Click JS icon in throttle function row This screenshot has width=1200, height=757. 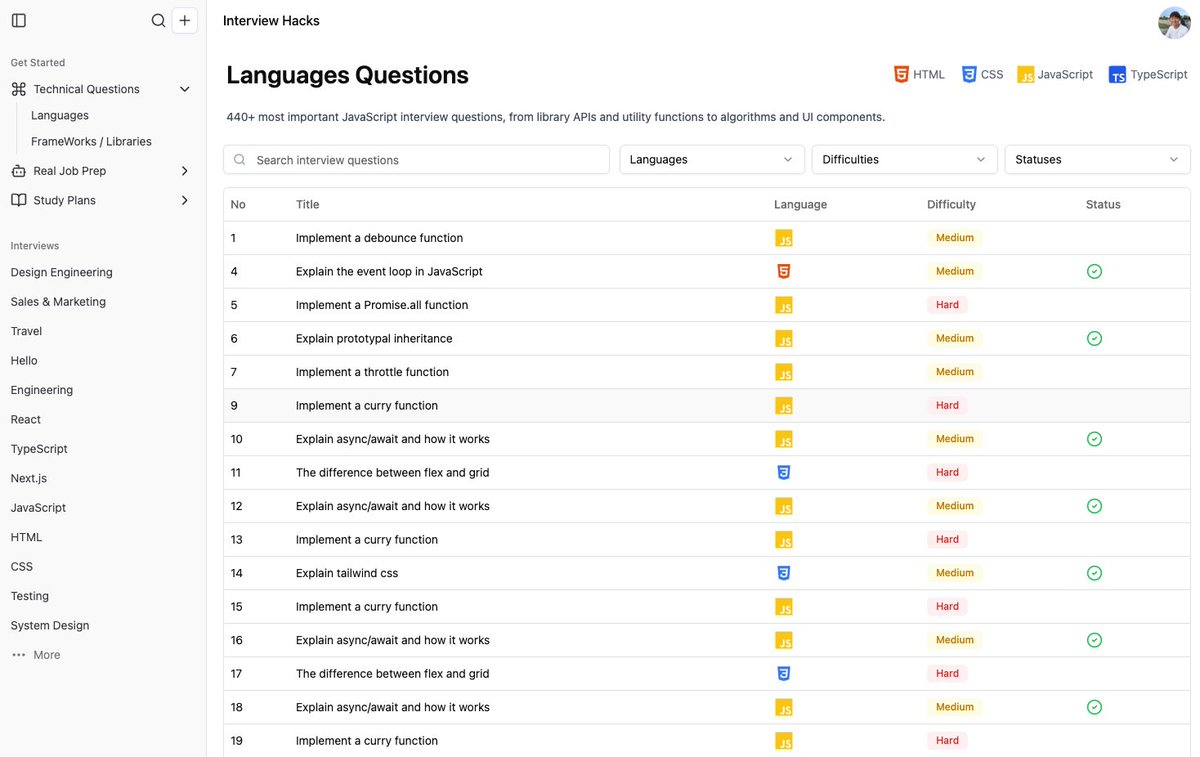(784, 372)
